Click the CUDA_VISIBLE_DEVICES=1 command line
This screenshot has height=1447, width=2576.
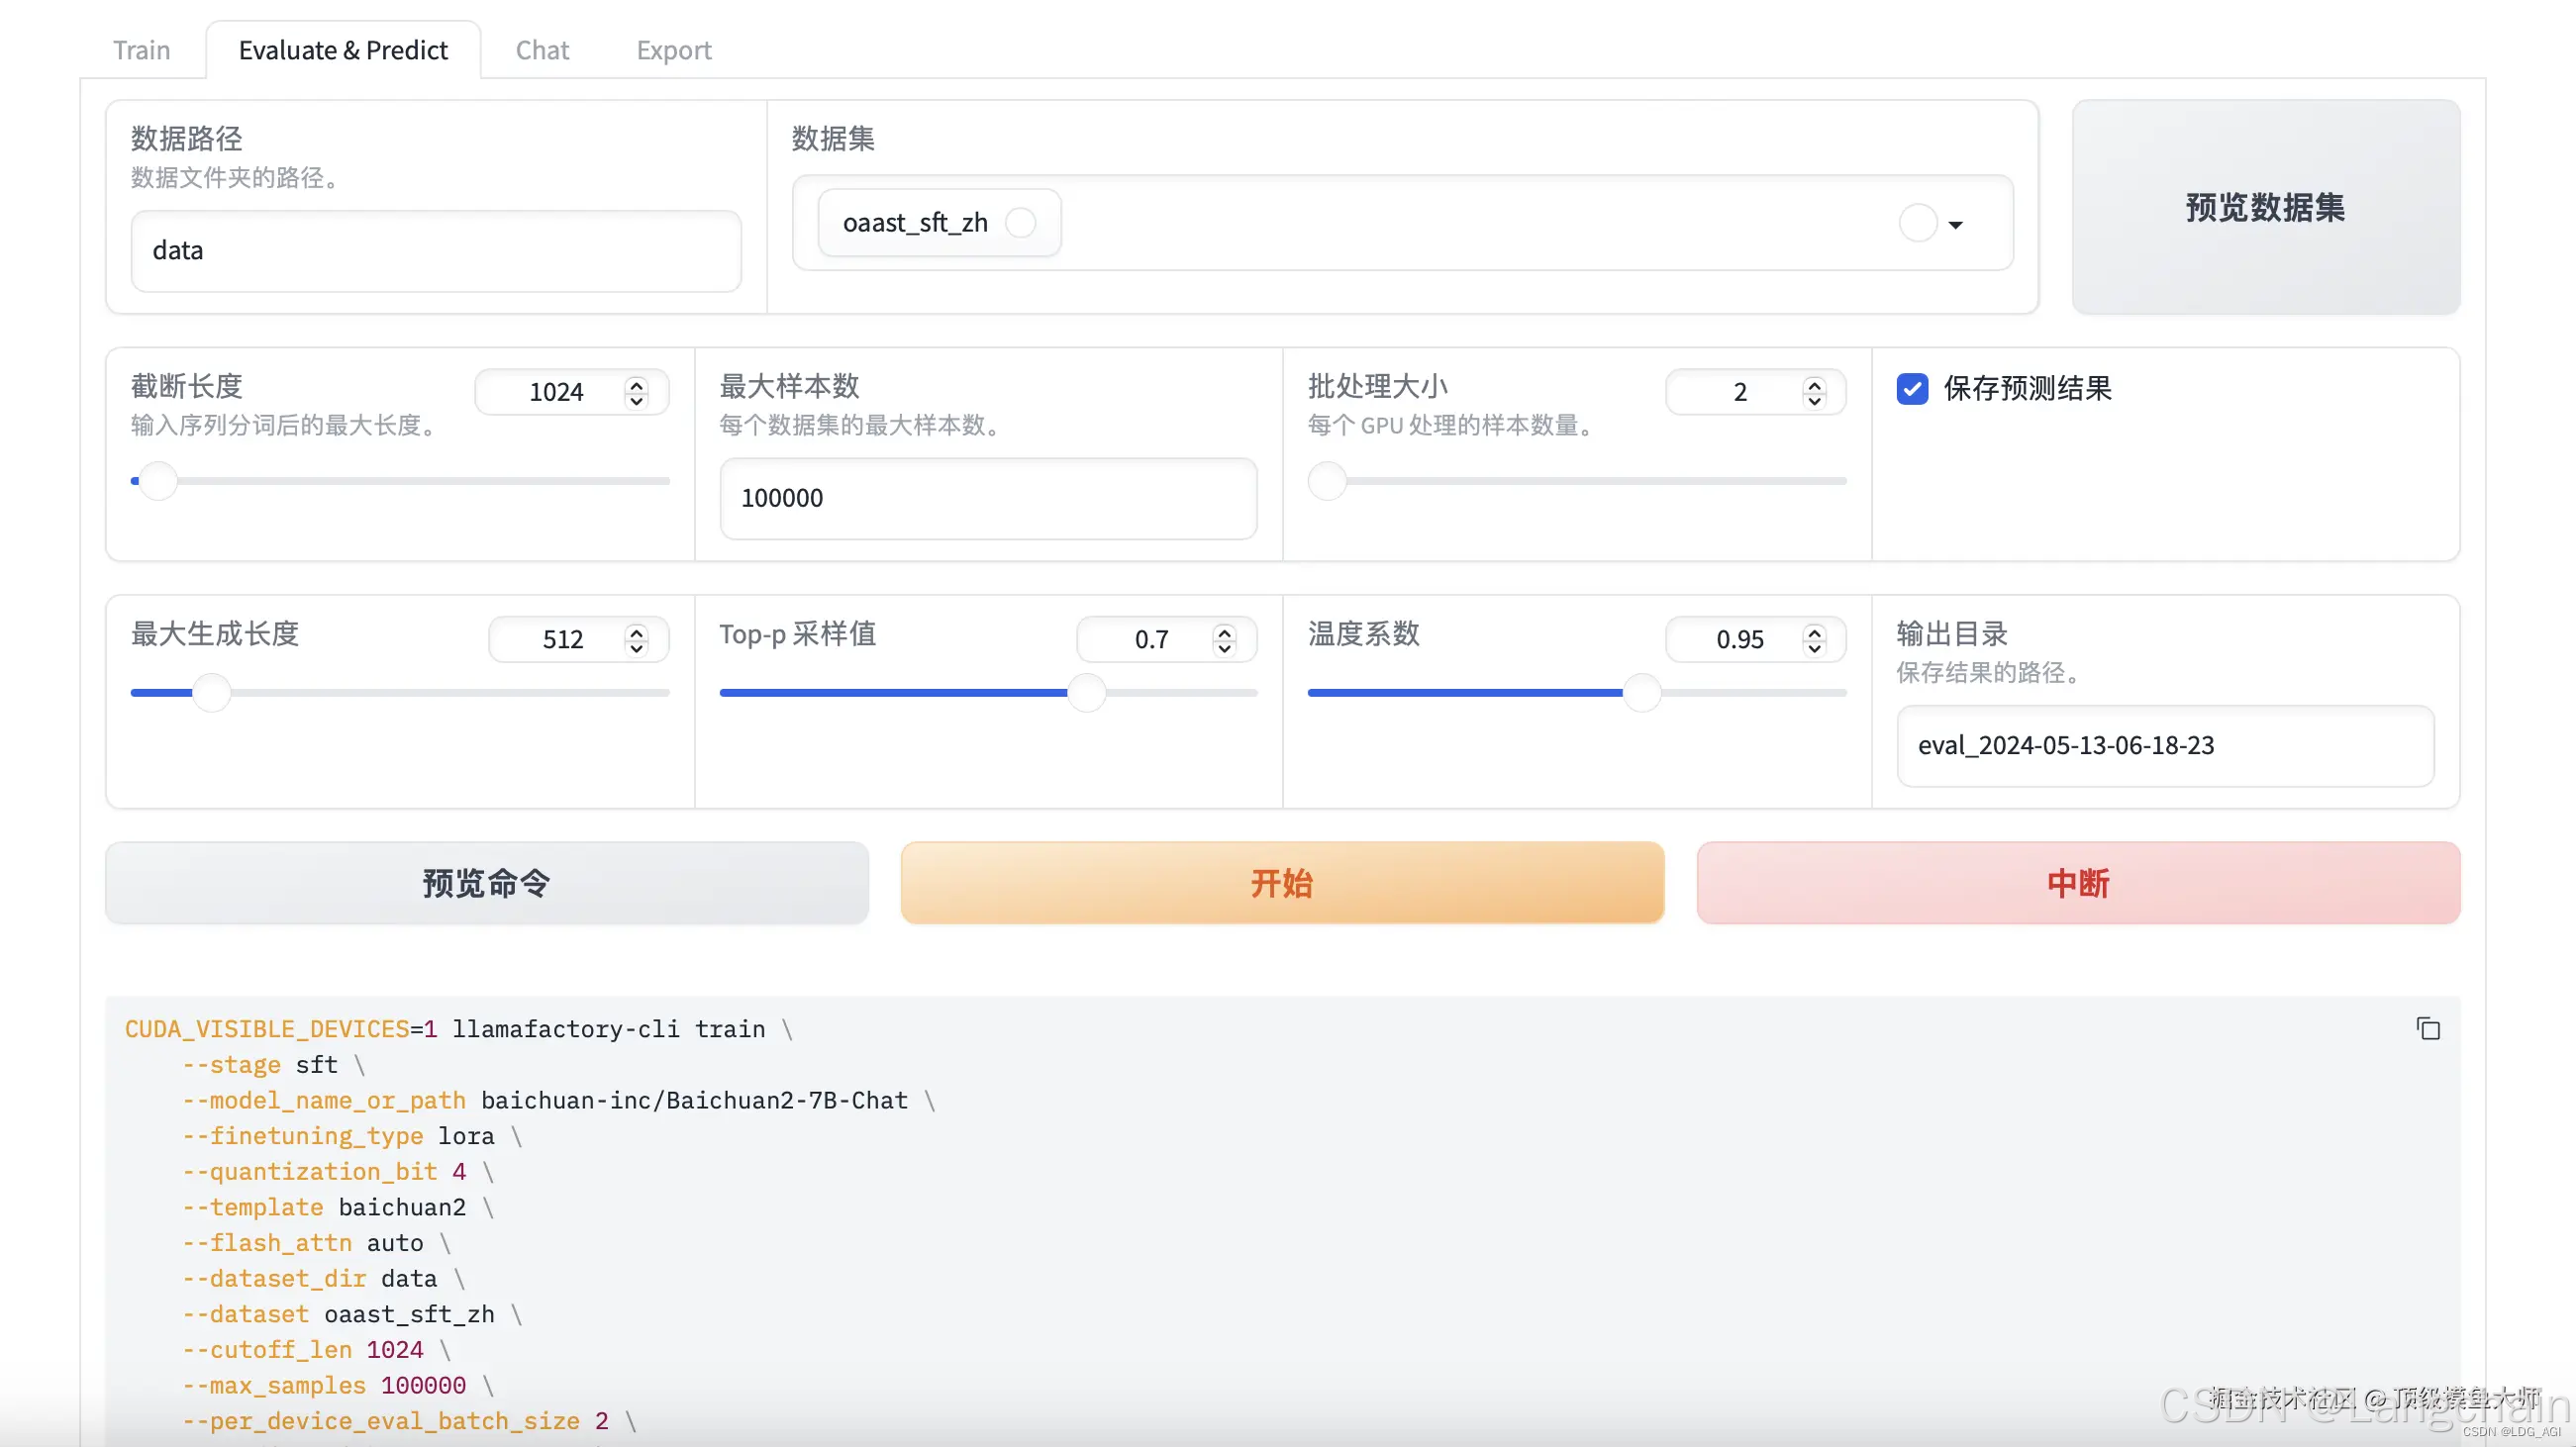point(459,1028)
